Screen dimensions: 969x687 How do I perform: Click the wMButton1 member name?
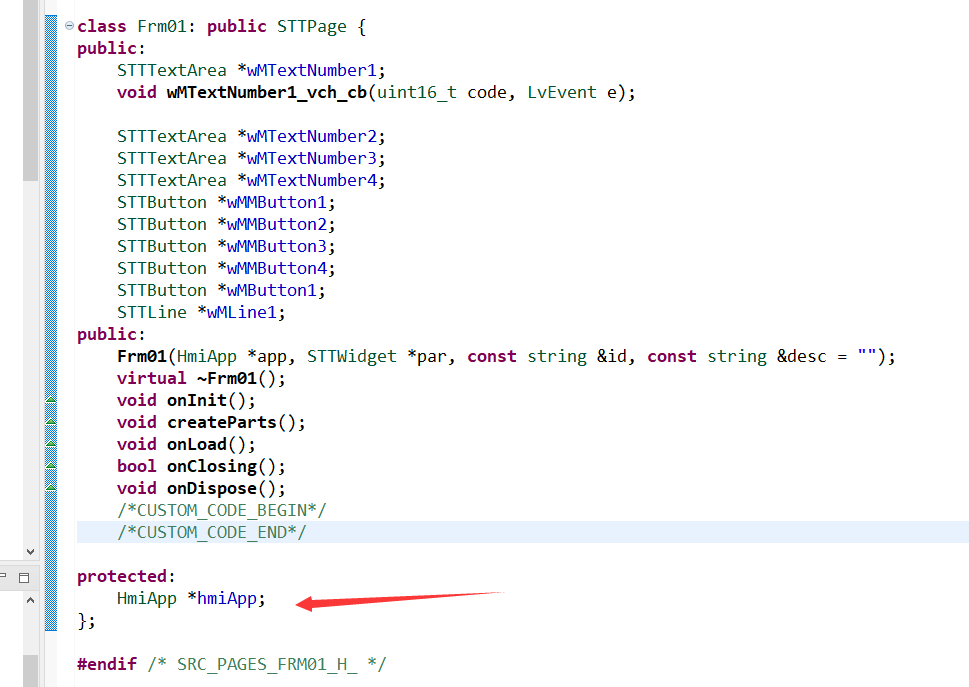[x=271, y=290]
